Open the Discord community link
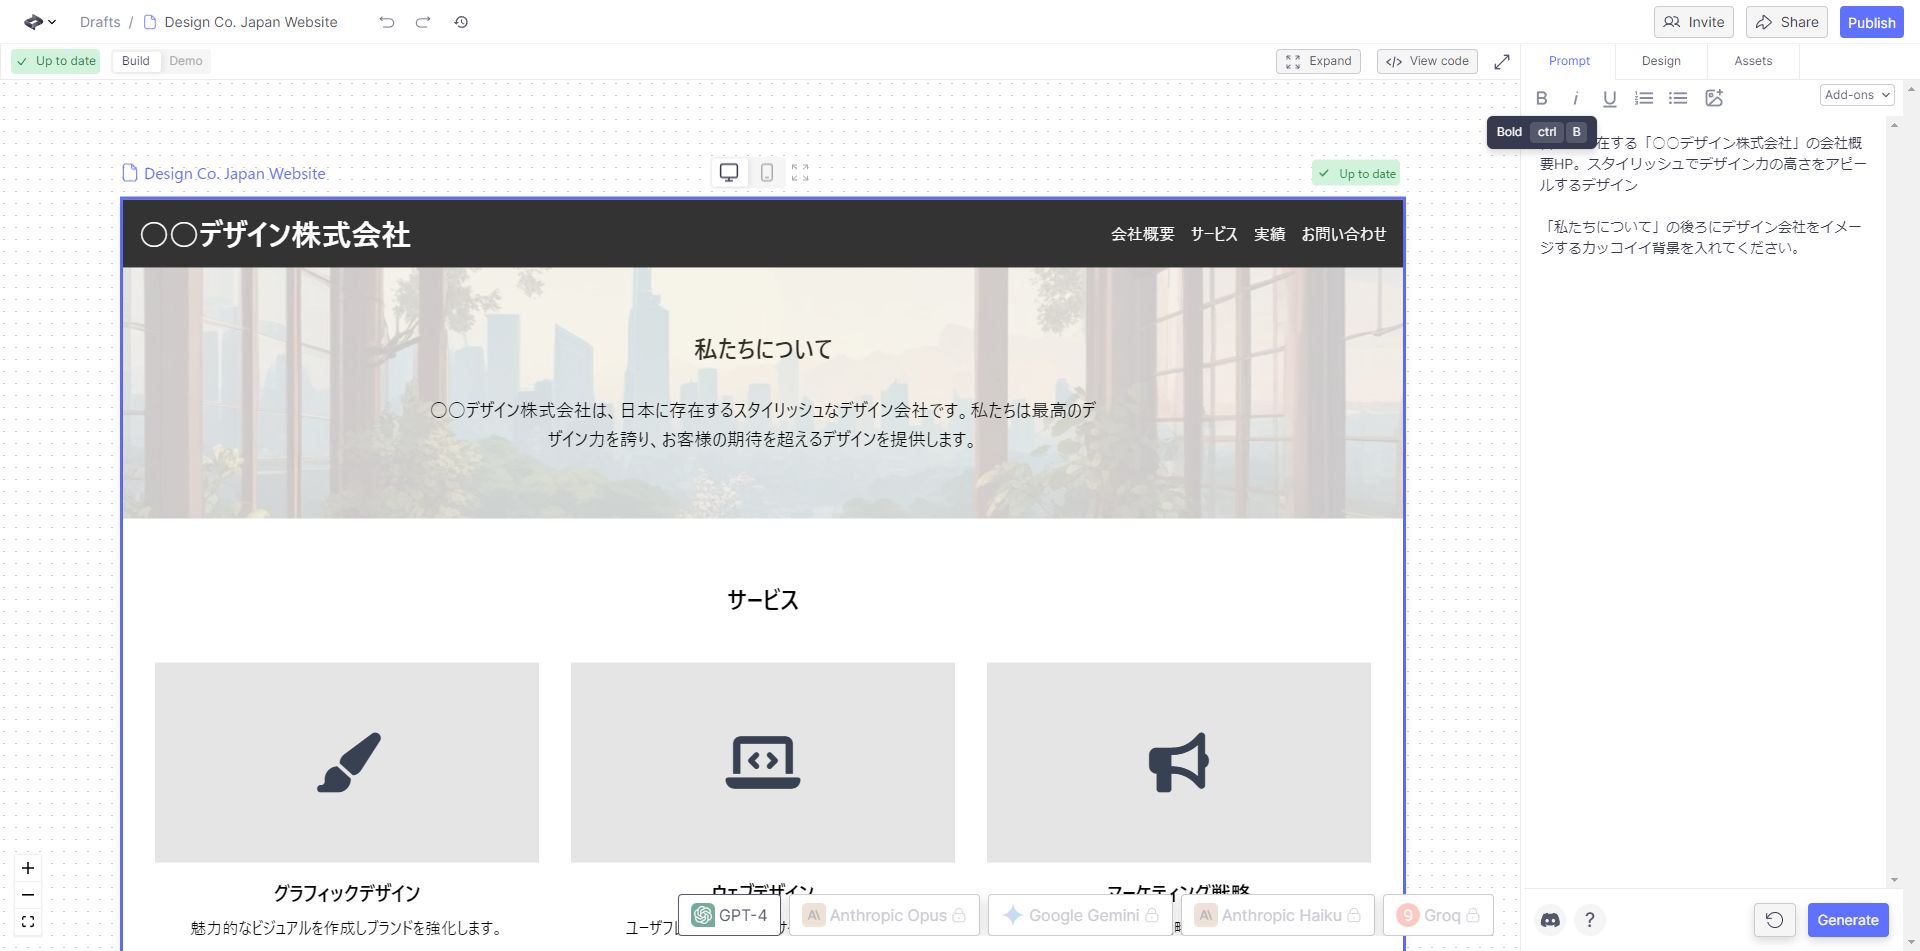 click(1549, 919)
